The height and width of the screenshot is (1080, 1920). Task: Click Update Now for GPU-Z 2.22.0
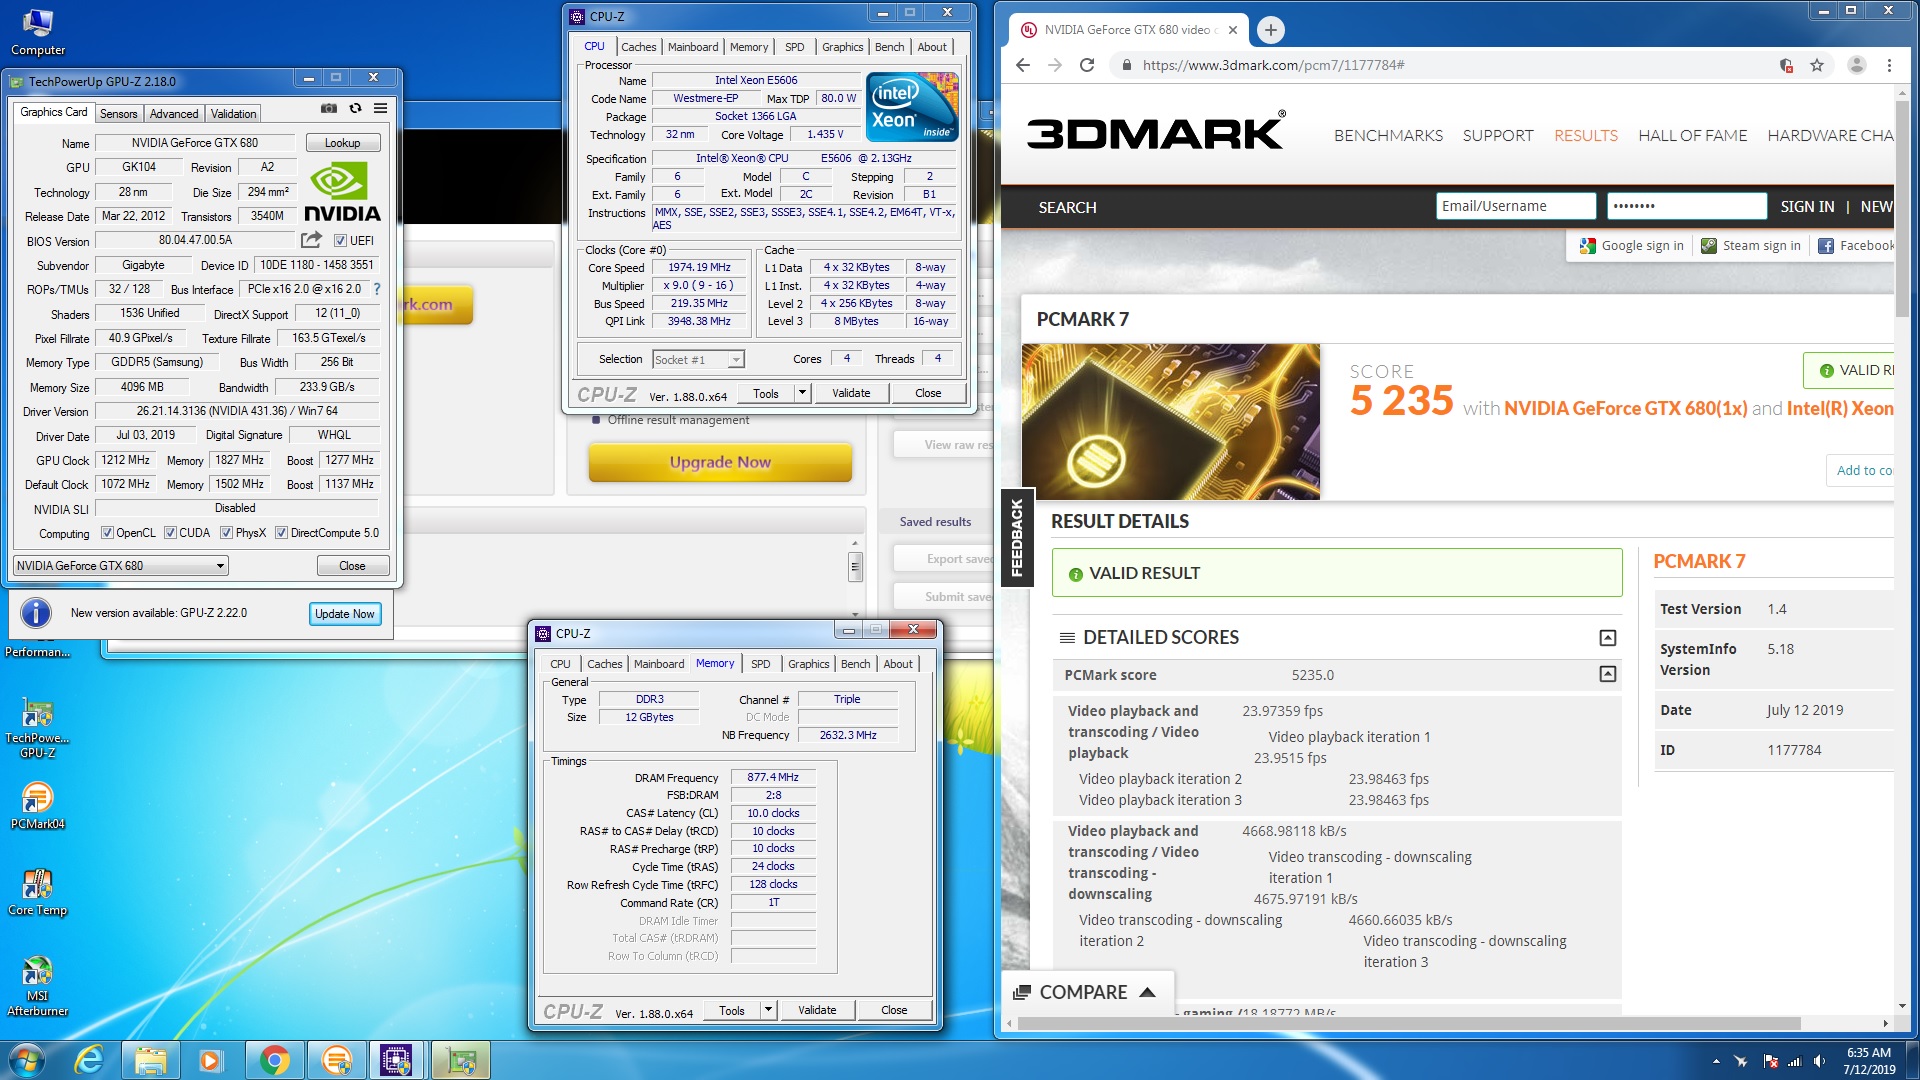click(x=344, y=614)
